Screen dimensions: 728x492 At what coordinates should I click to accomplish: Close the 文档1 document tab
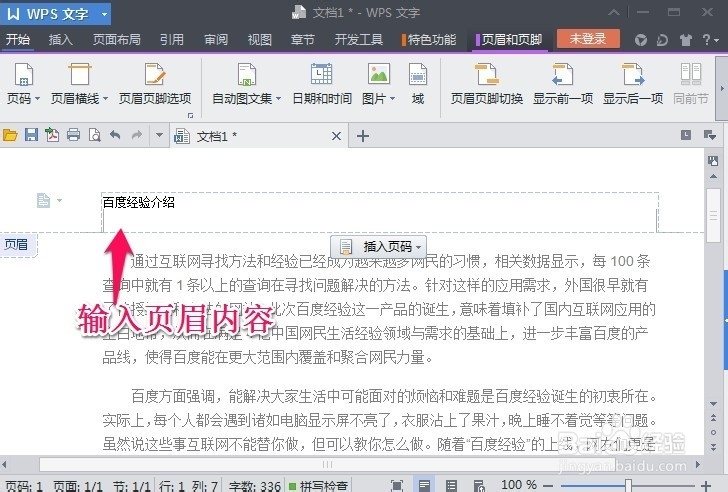(337, 136)
